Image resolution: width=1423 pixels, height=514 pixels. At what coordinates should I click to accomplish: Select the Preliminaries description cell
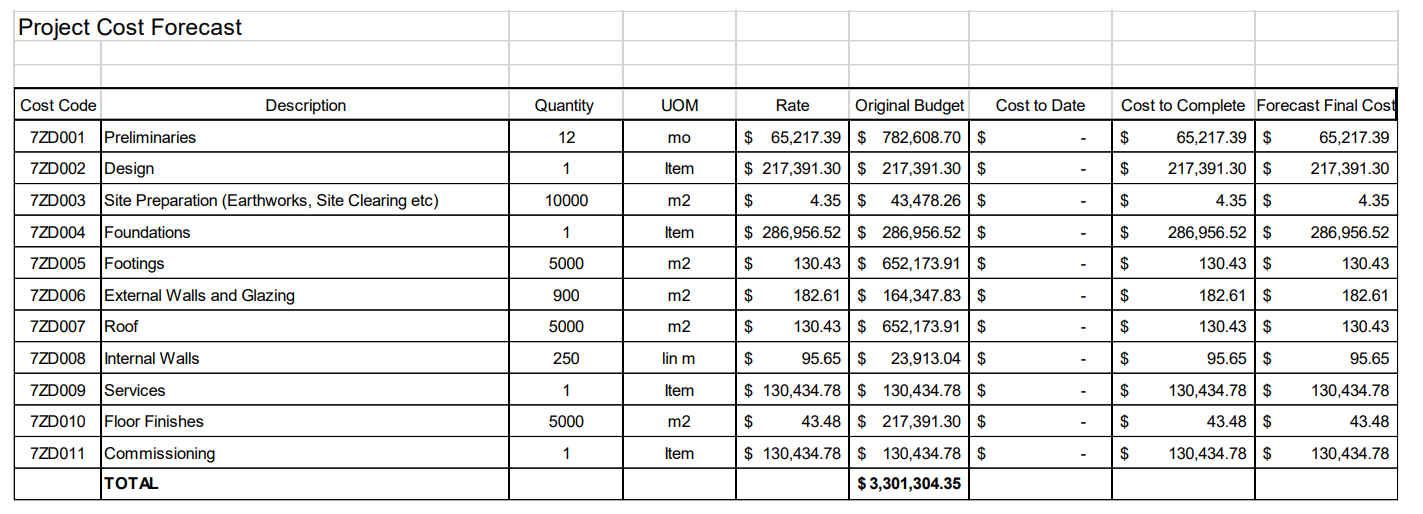[305, 137]
